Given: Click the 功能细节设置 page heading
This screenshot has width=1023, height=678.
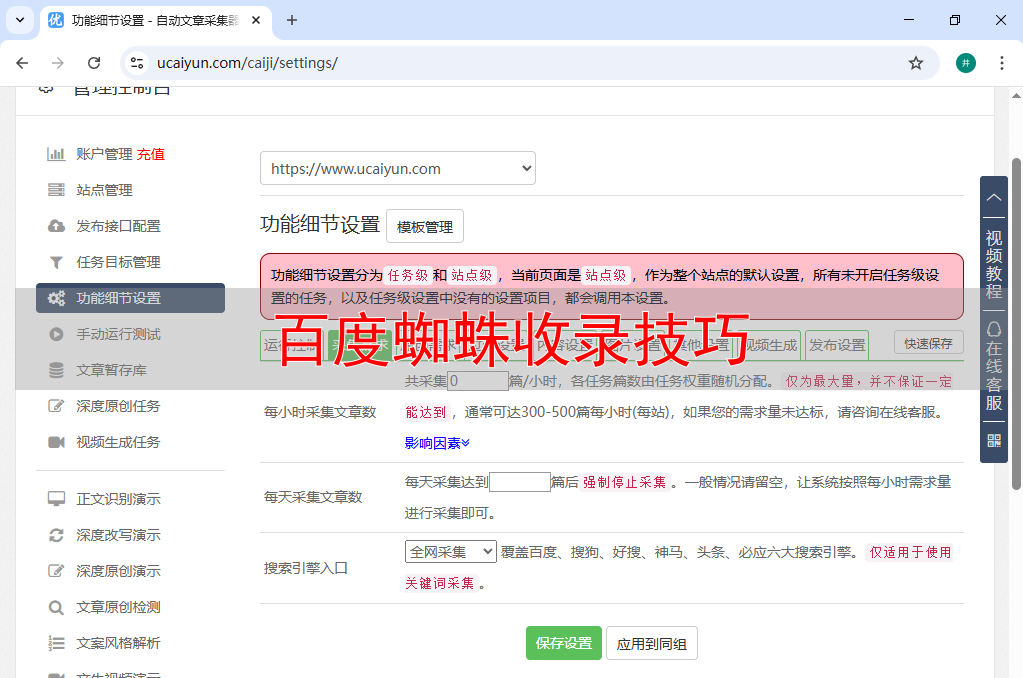Looking at the screenshot, I should pyautogui.click(x=320, y=224).
